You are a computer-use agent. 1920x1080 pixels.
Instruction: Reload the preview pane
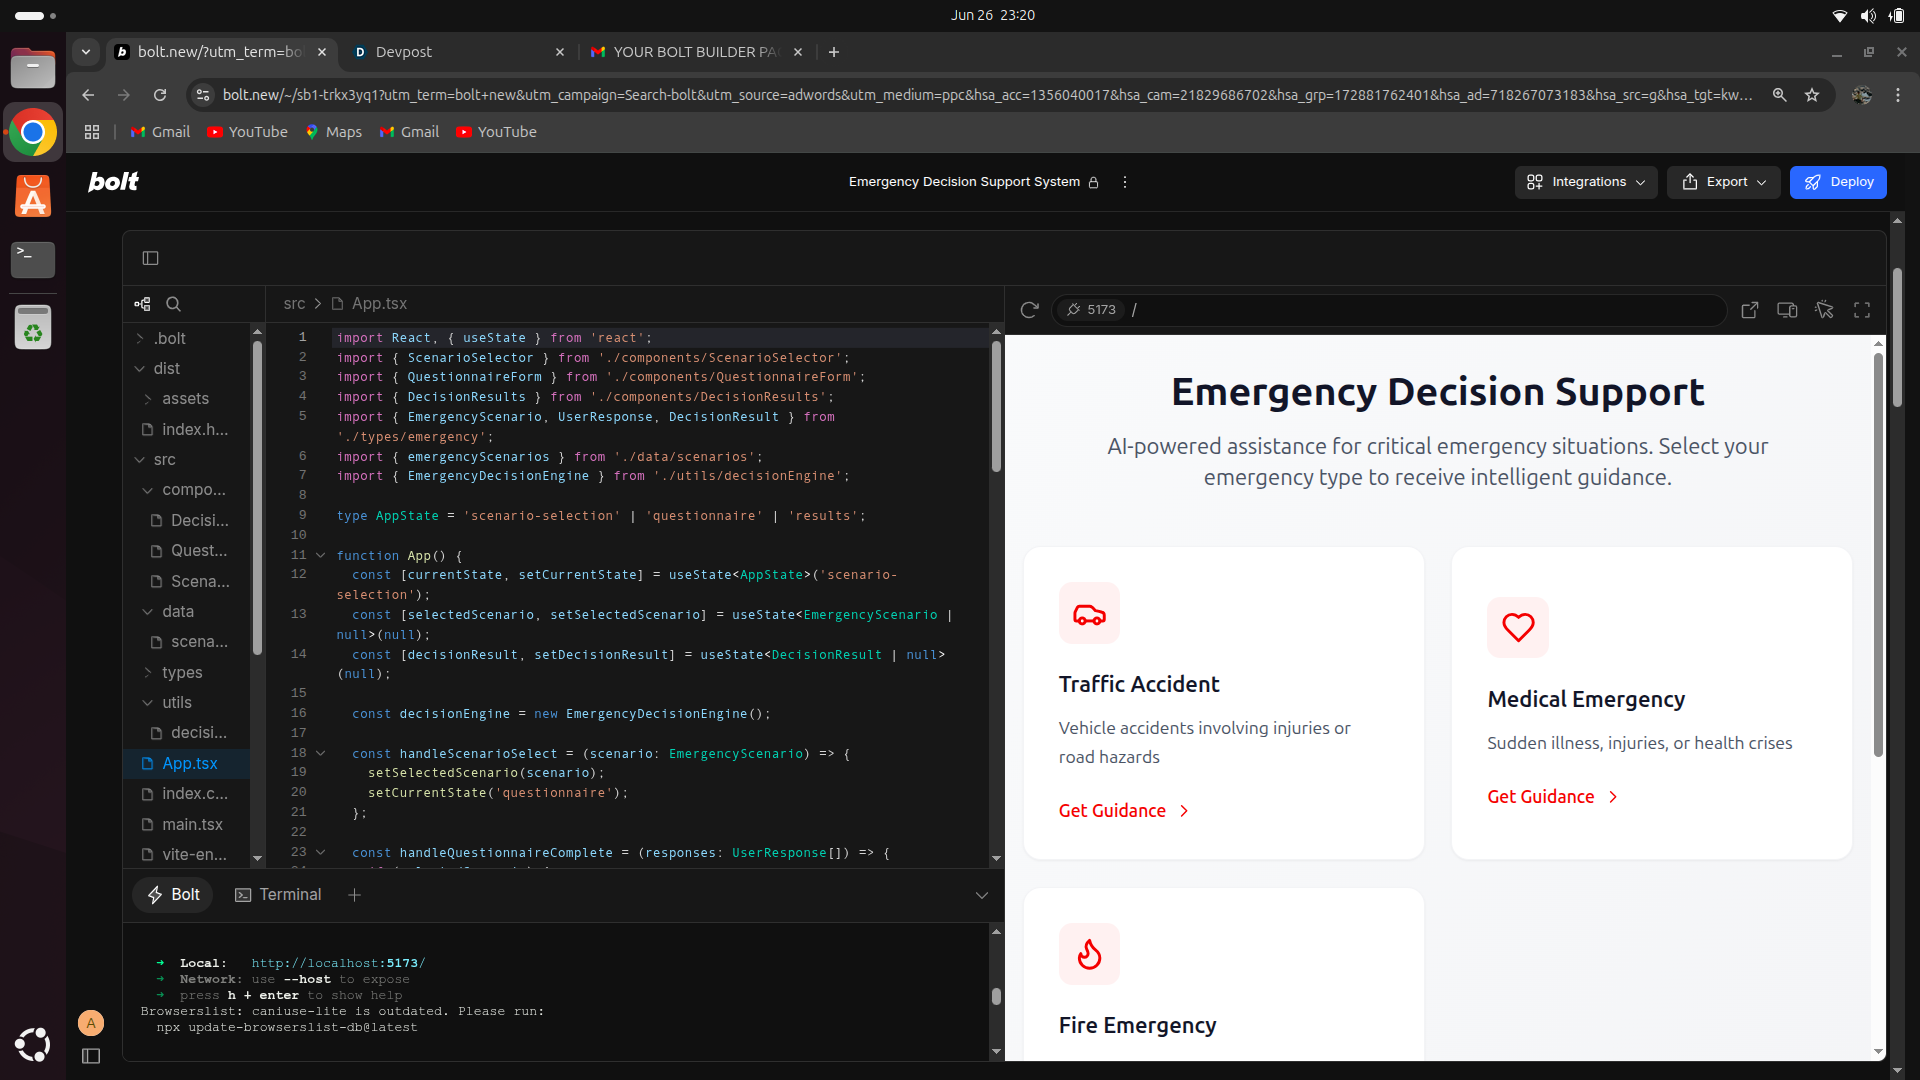[x=1029, y=310]
